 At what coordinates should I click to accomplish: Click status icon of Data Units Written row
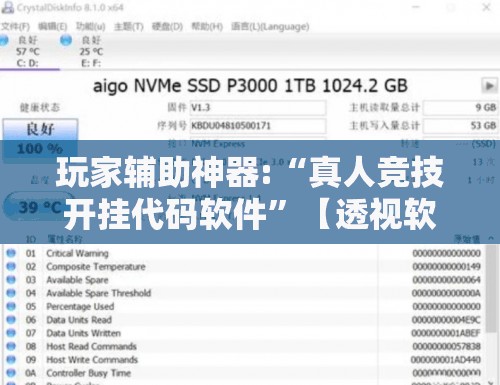[11, 333]
